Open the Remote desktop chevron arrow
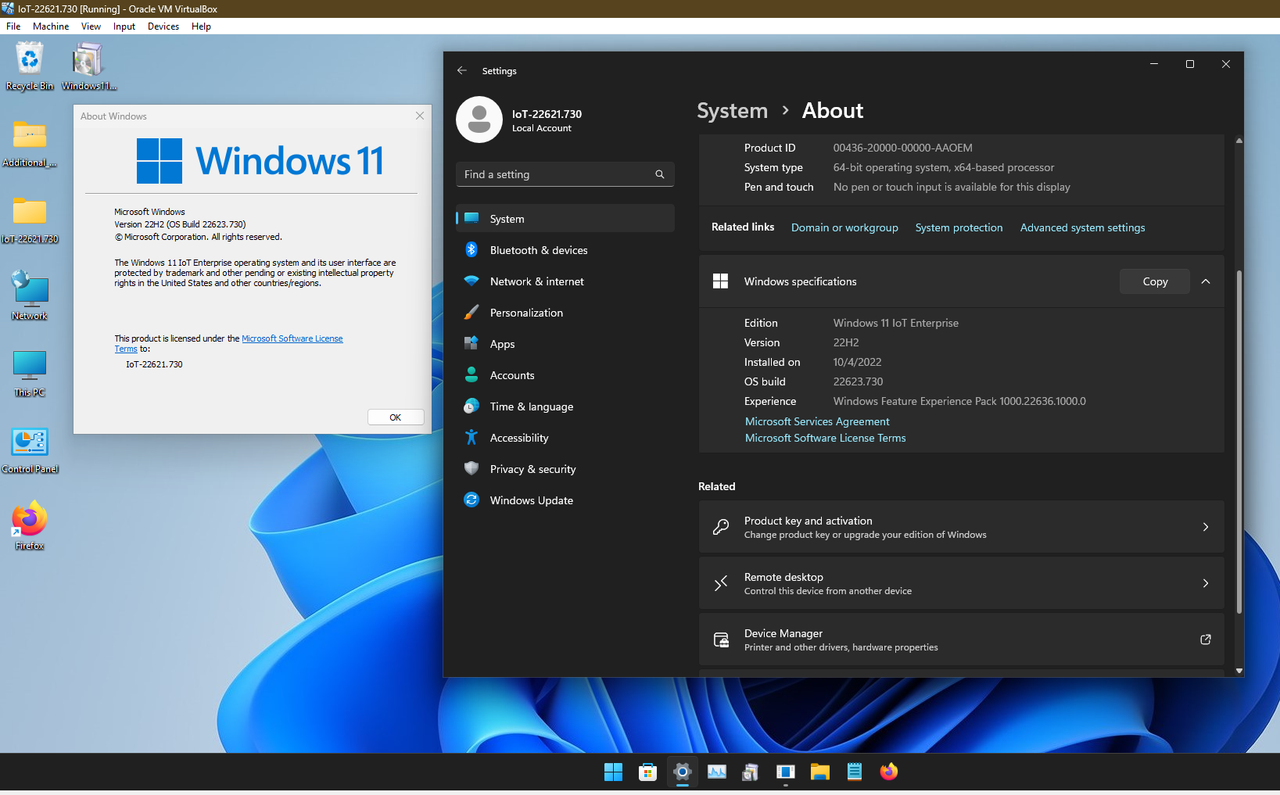The width and height of the screenshot is (1280, 795). (x=1205, y=583)
